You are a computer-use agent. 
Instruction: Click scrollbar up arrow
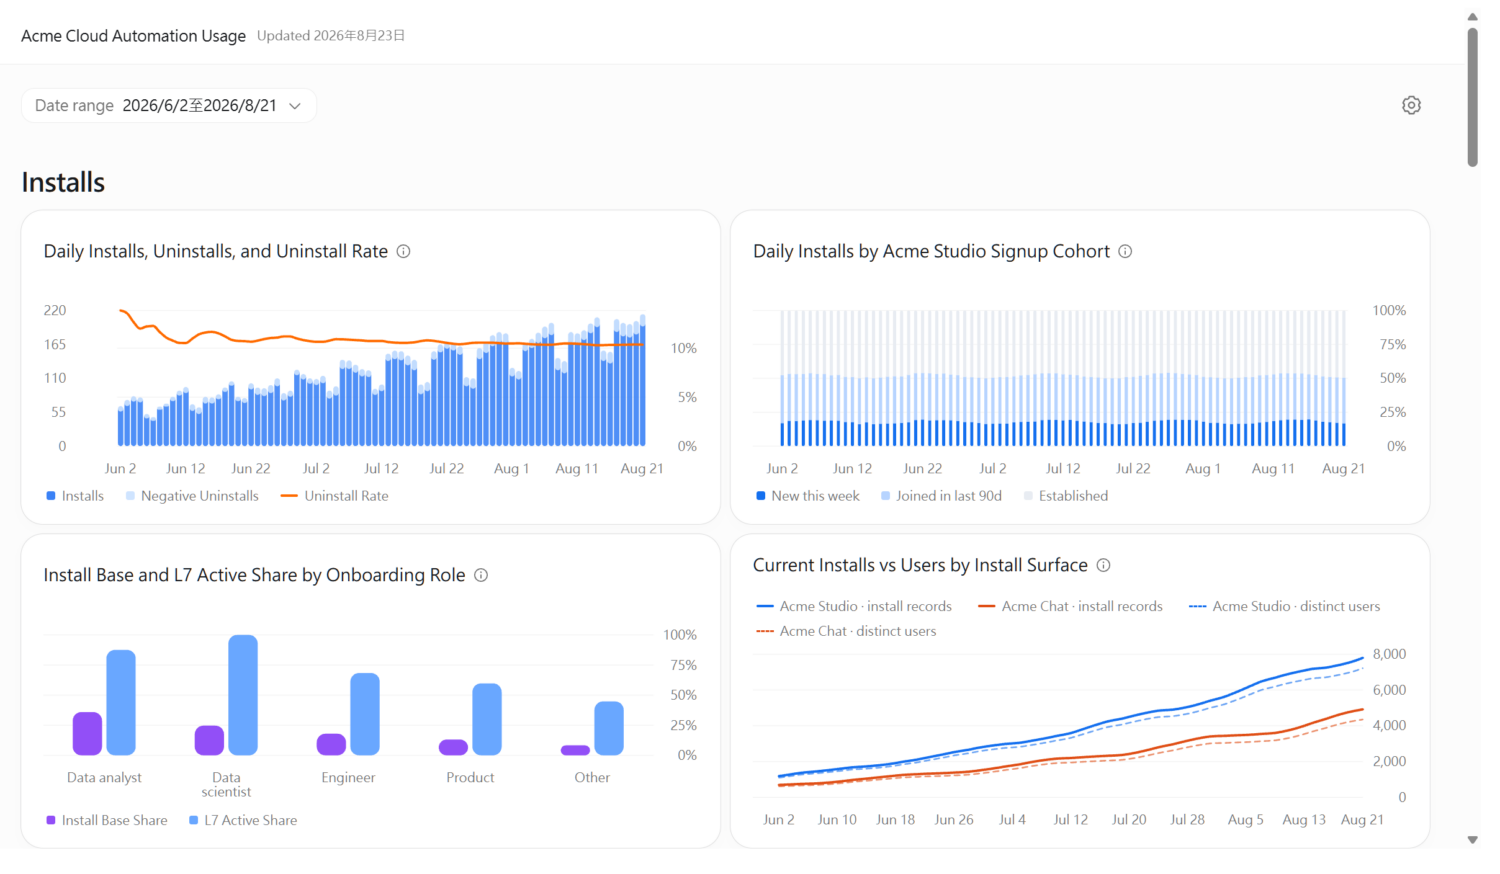tap(1472, 17)
